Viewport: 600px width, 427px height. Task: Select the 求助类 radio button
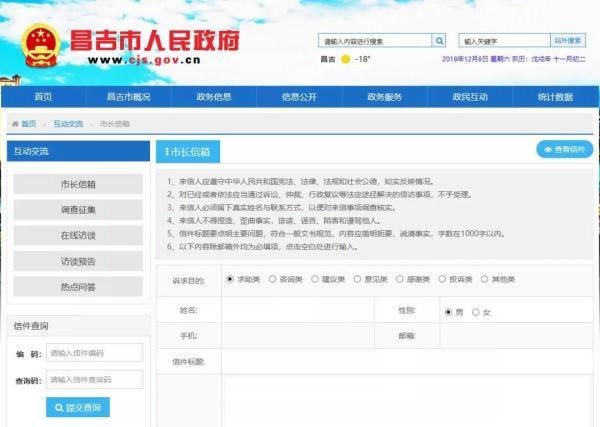point(230,279)
